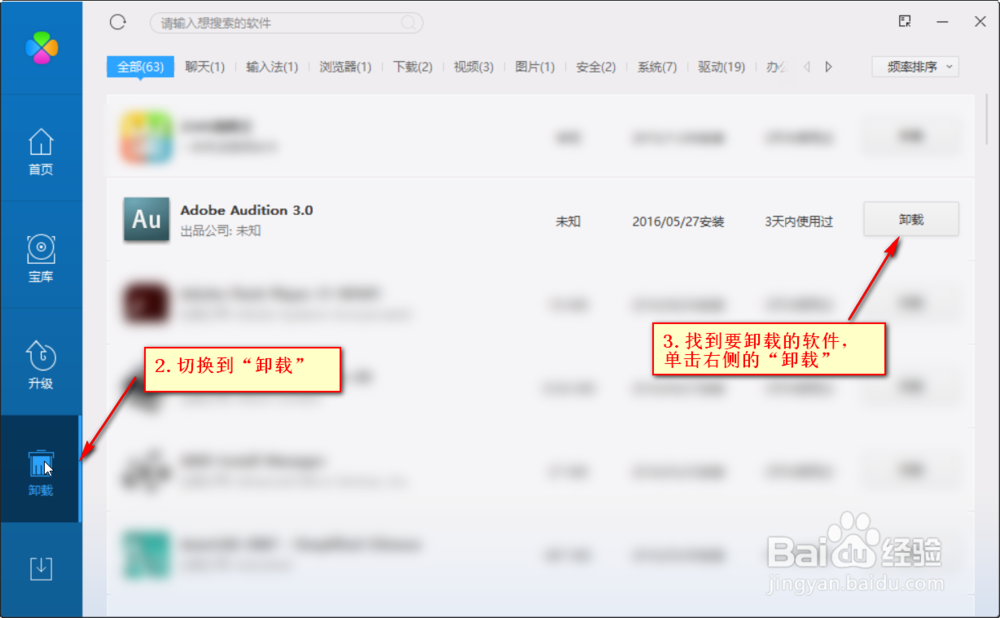Click the software search input field
Image resolution: width=1000 pixels, height=618 pixels.
pyautogui.click(x=285, y=22)
